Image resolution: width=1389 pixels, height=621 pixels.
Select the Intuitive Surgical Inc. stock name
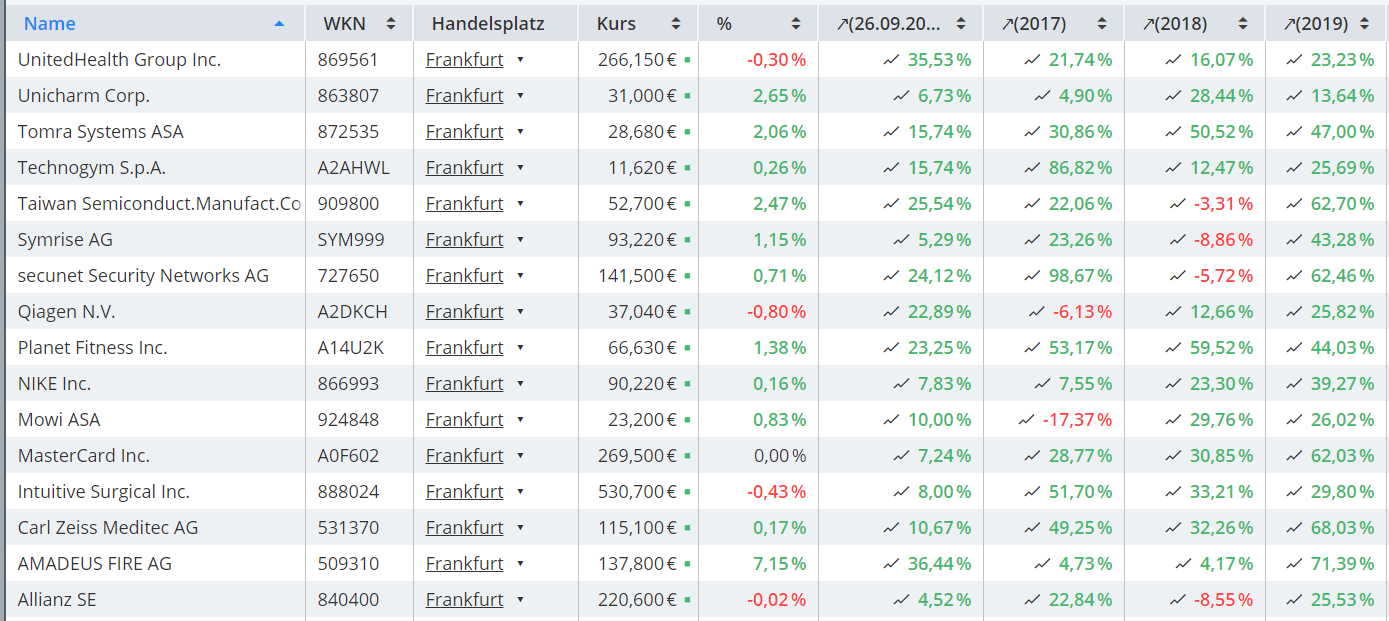tap(104, 492)
